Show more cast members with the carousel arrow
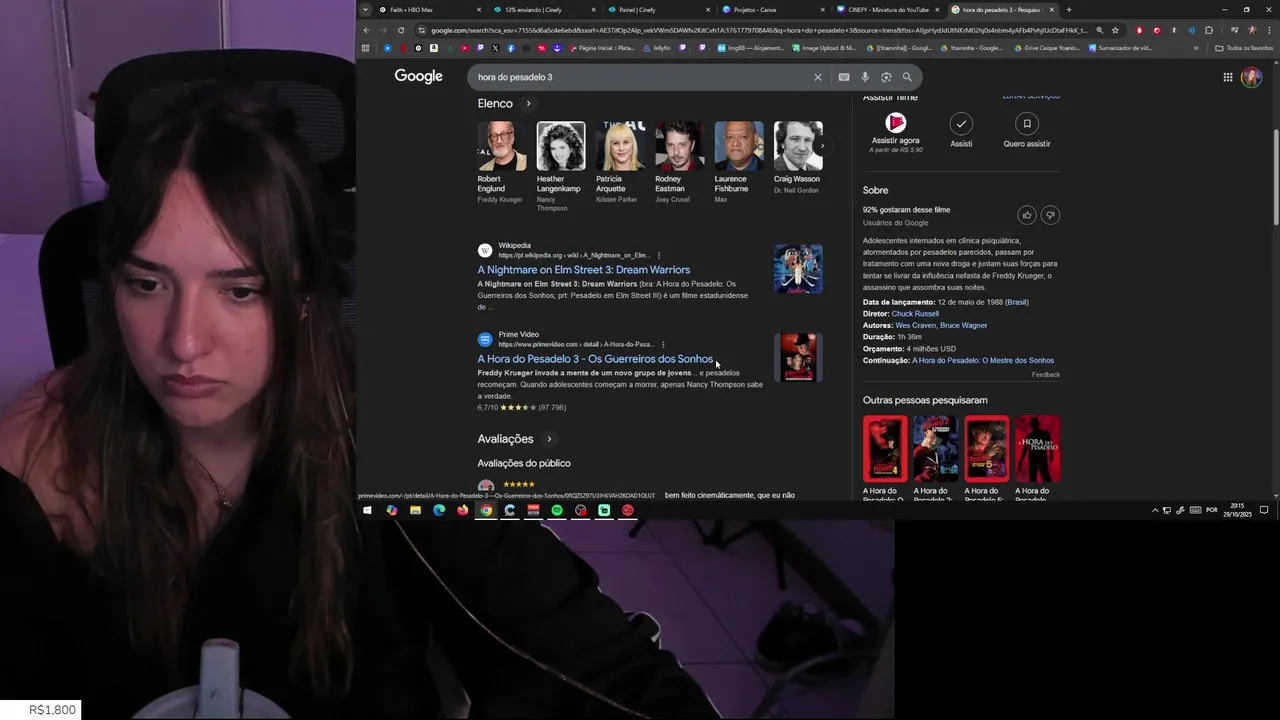Screen dimensions: 1280x720 822,146
